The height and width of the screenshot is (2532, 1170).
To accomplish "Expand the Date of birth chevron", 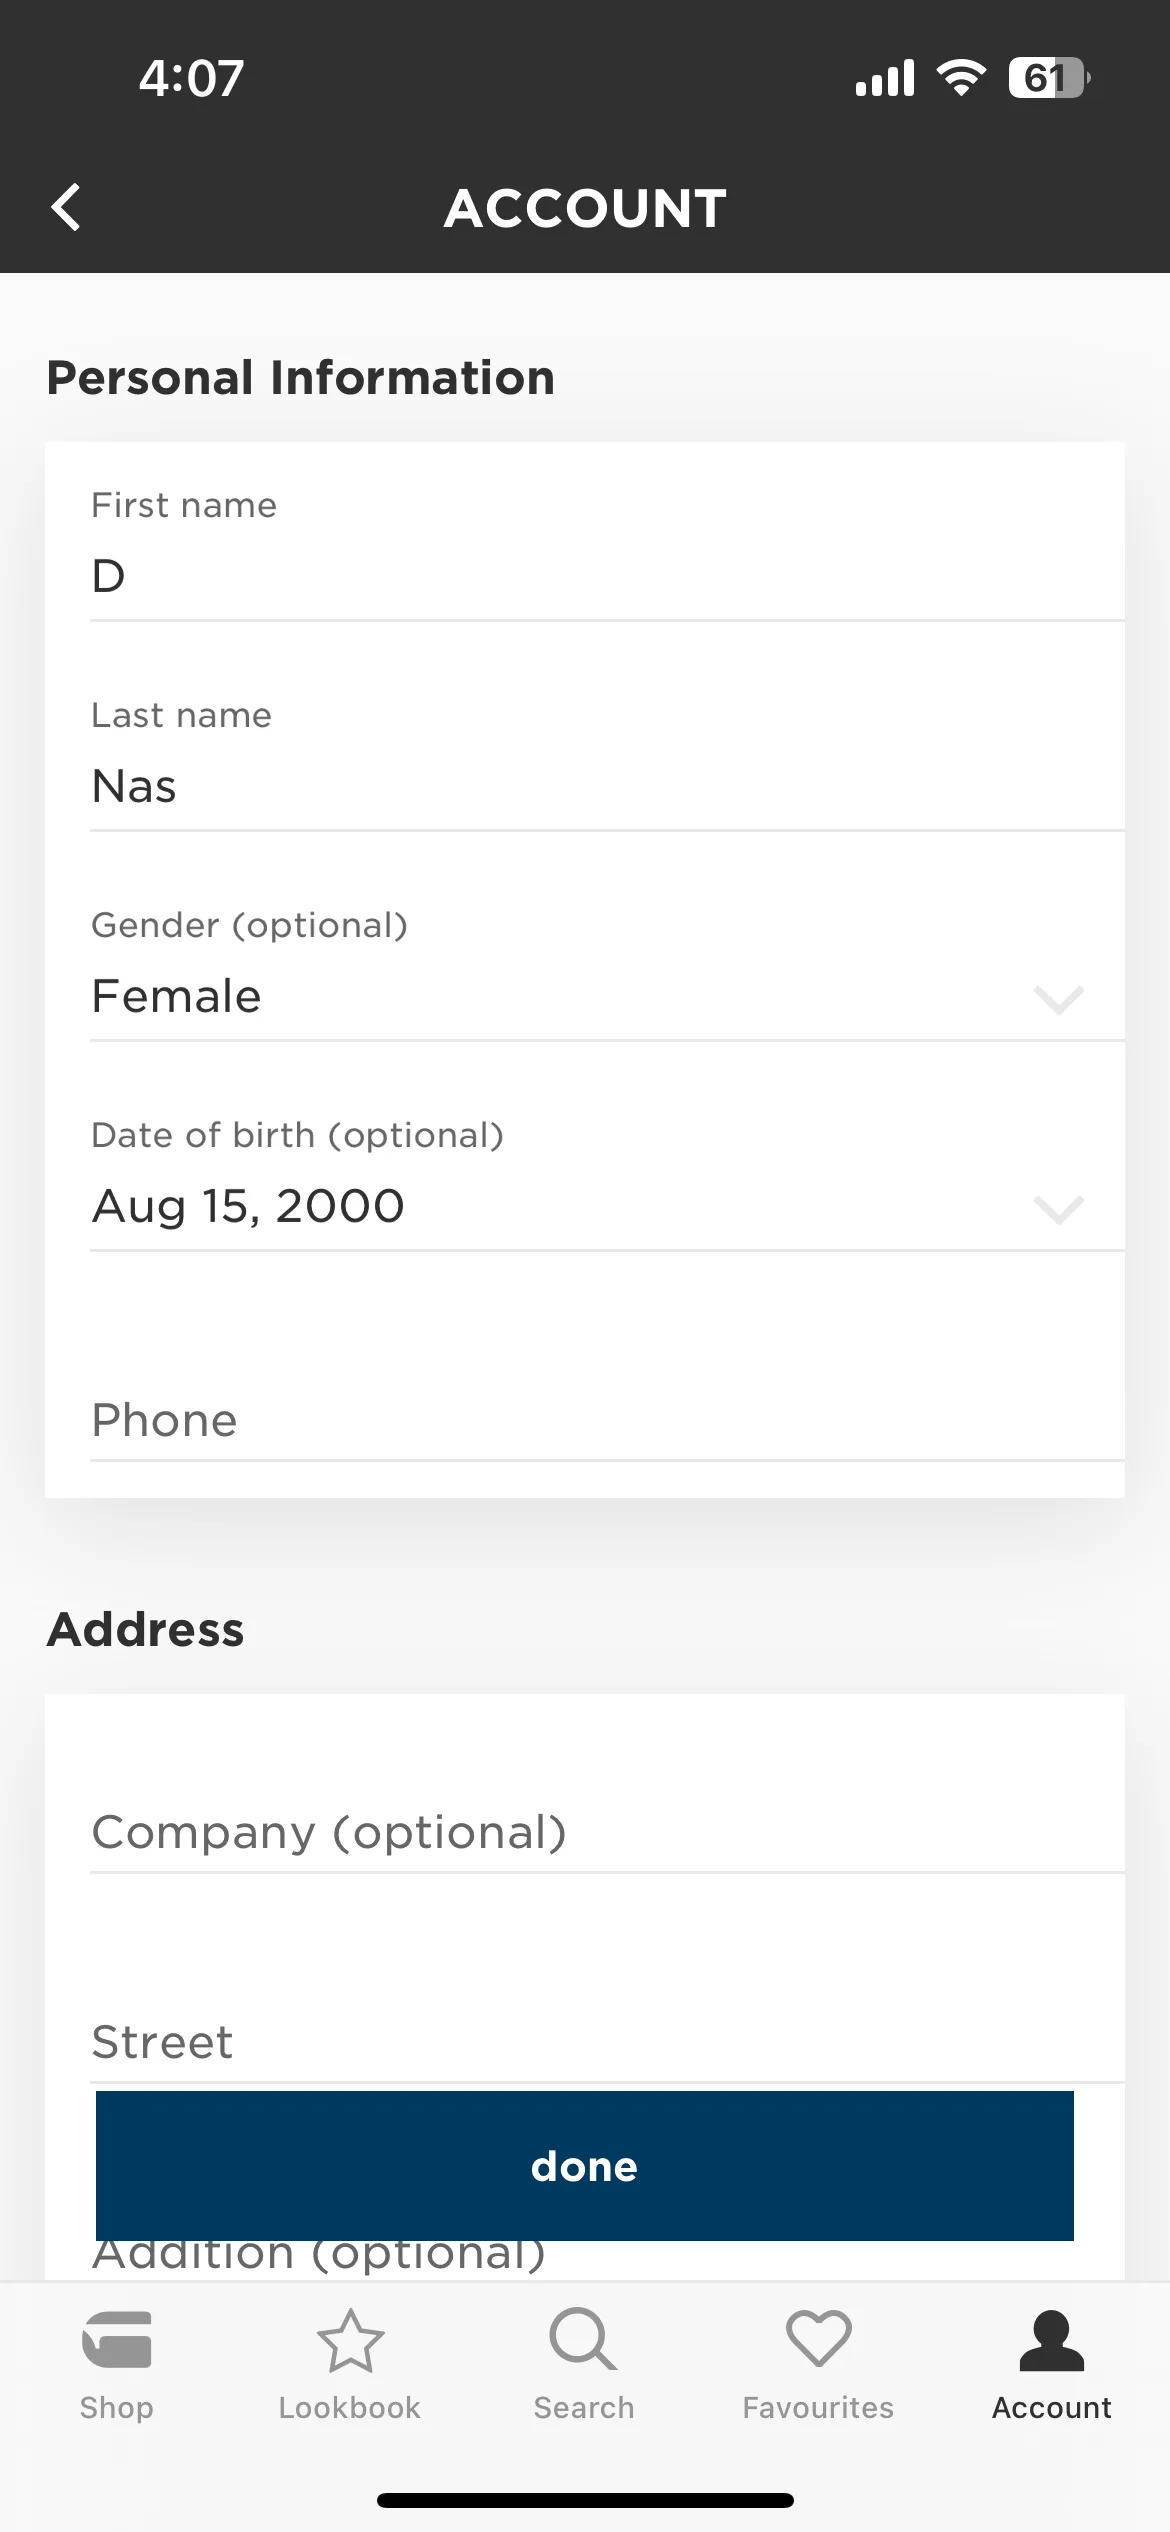I will click(x=1058, y=1208).
